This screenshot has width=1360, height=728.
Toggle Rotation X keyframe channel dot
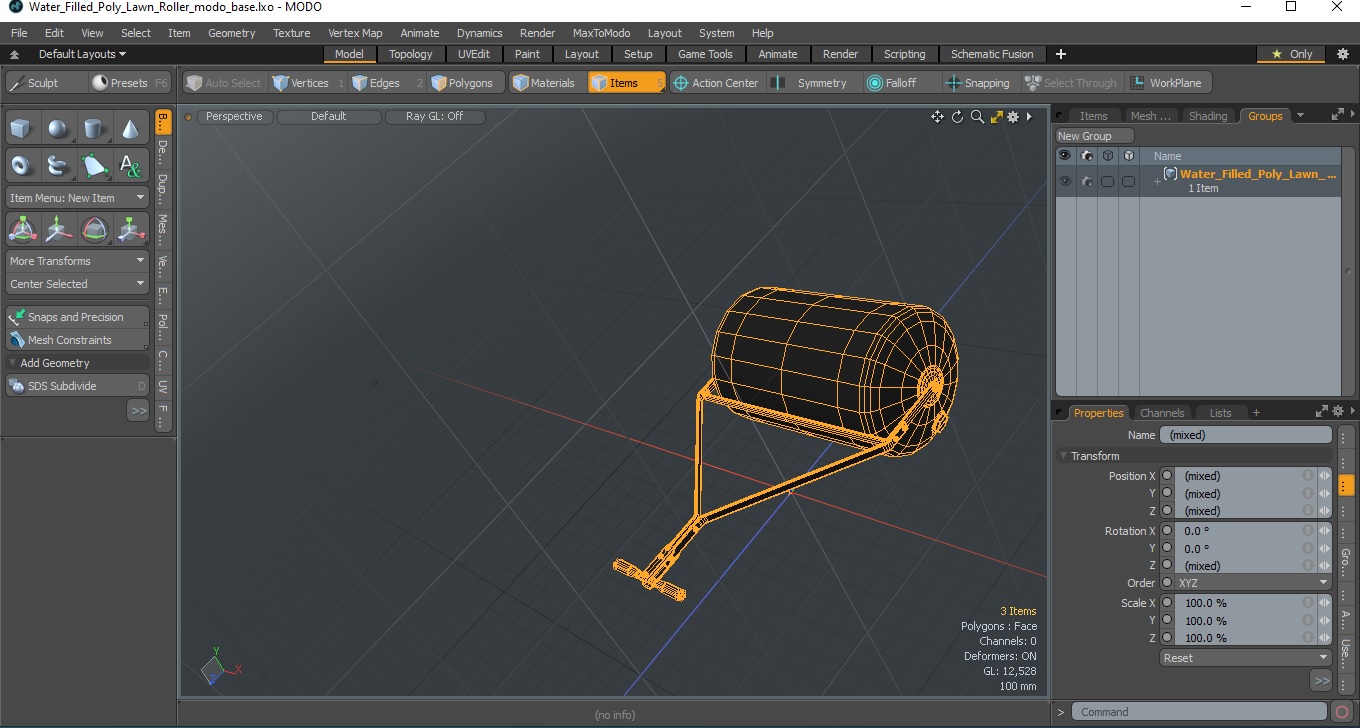[1166, 531]
